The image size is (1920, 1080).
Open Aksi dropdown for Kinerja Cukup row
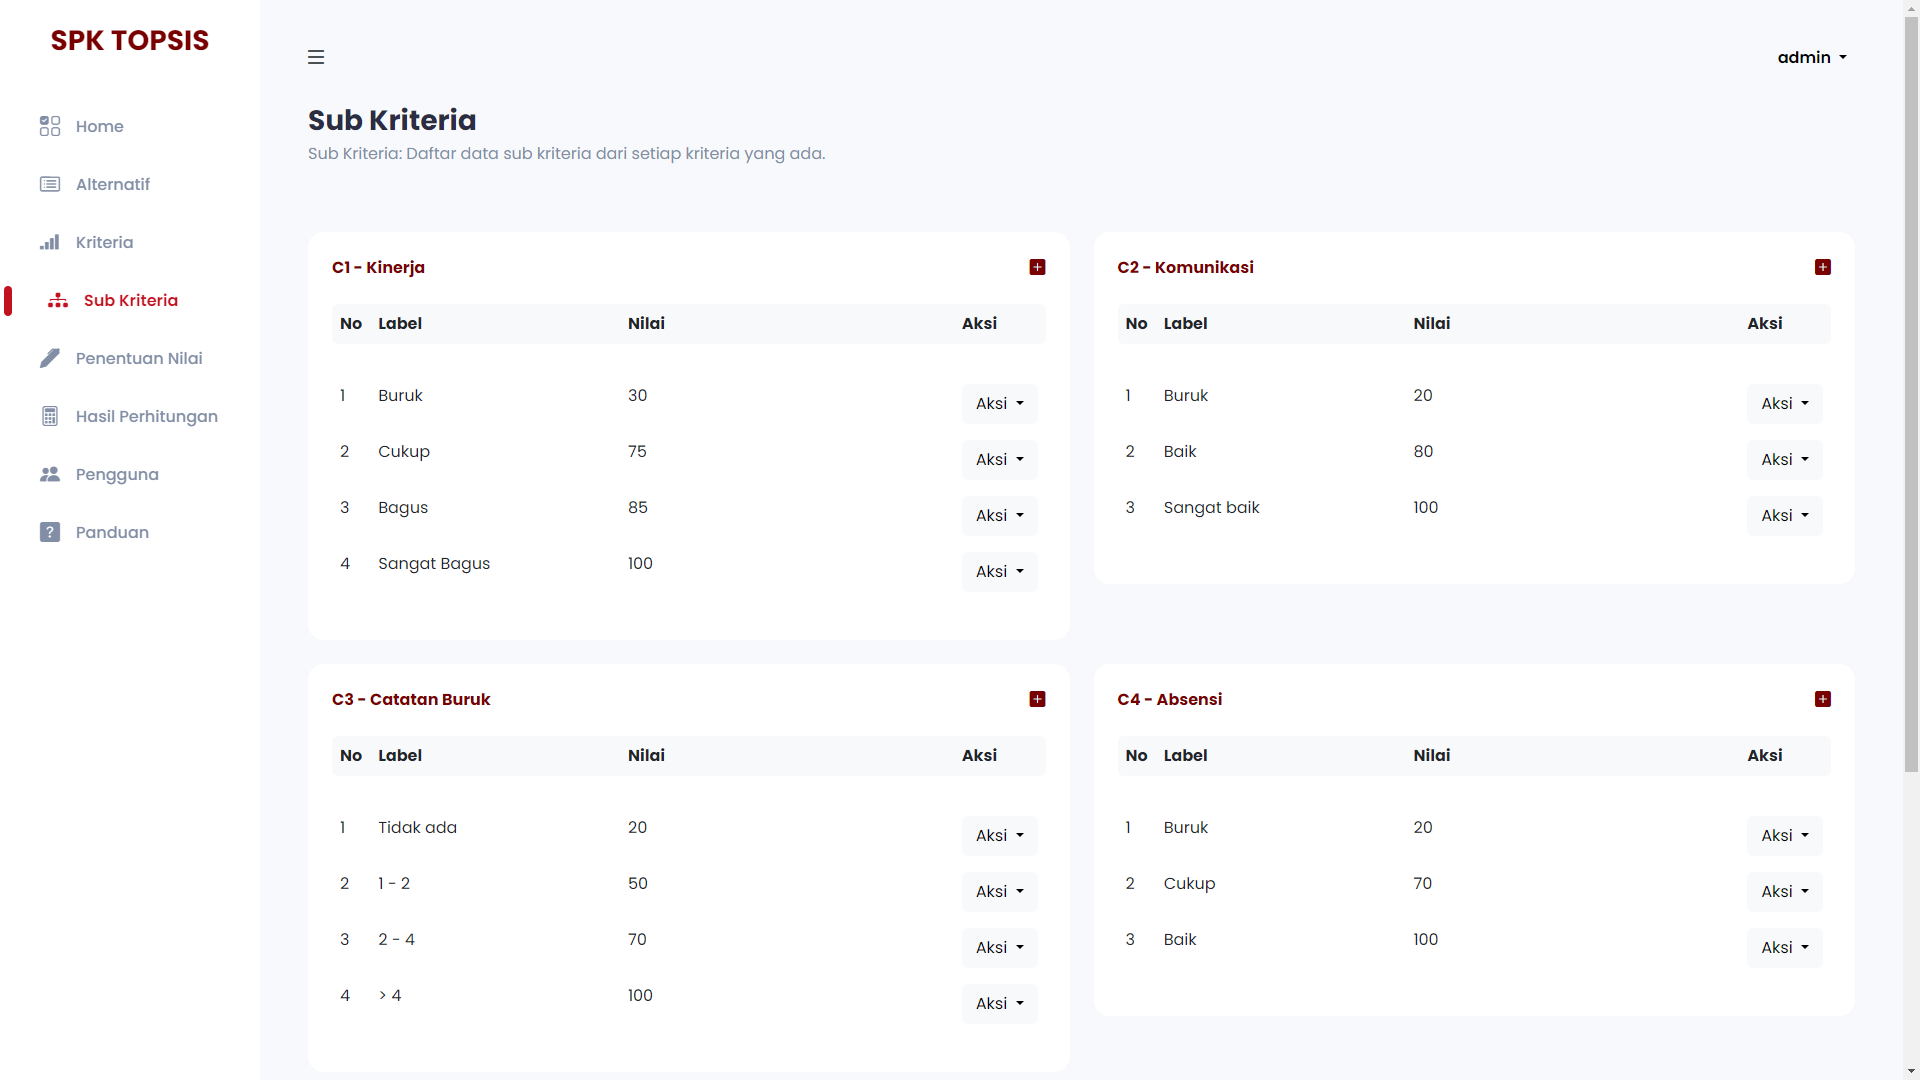(1000, 460)
